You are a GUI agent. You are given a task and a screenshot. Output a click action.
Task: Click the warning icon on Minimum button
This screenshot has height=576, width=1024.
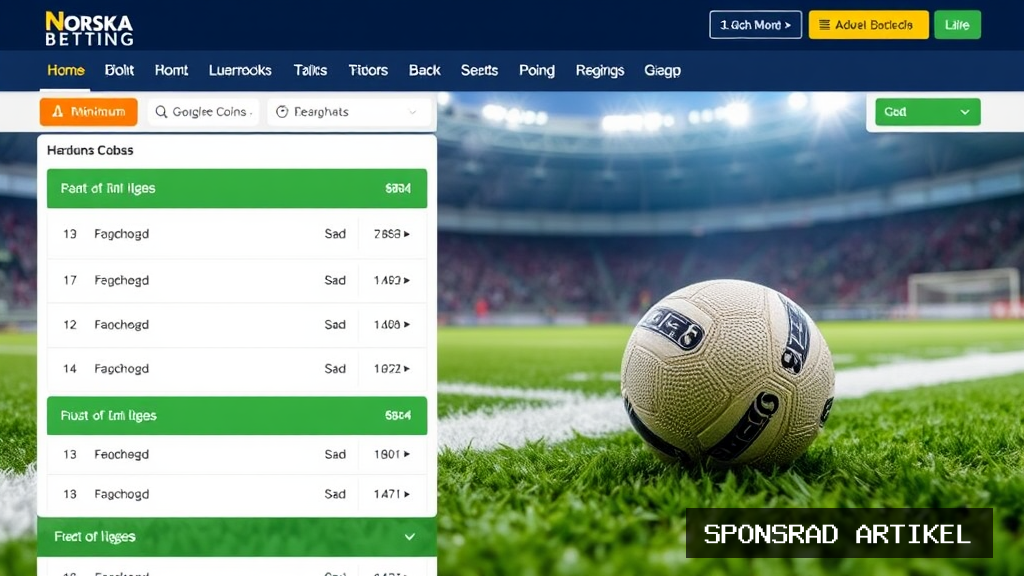click(x=57, y=112)
